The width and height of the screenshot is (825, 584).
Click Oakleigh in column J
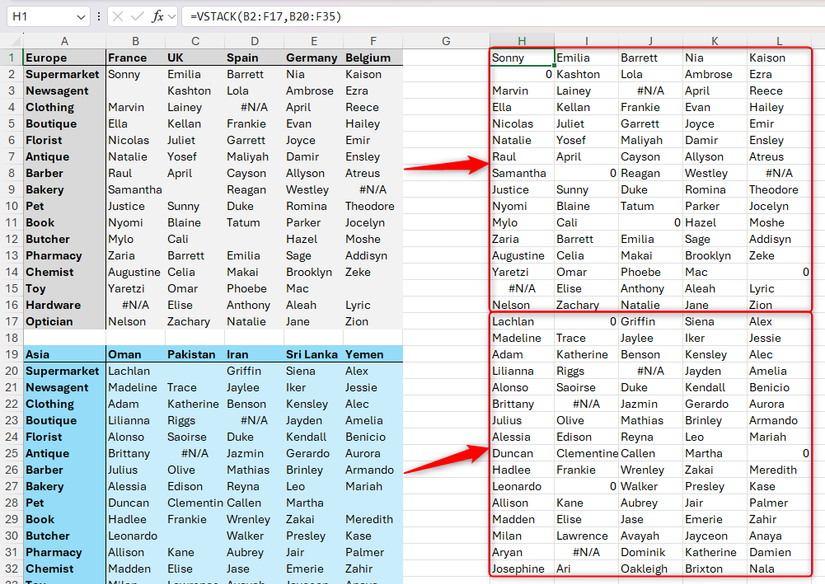(x=650, y=569)
